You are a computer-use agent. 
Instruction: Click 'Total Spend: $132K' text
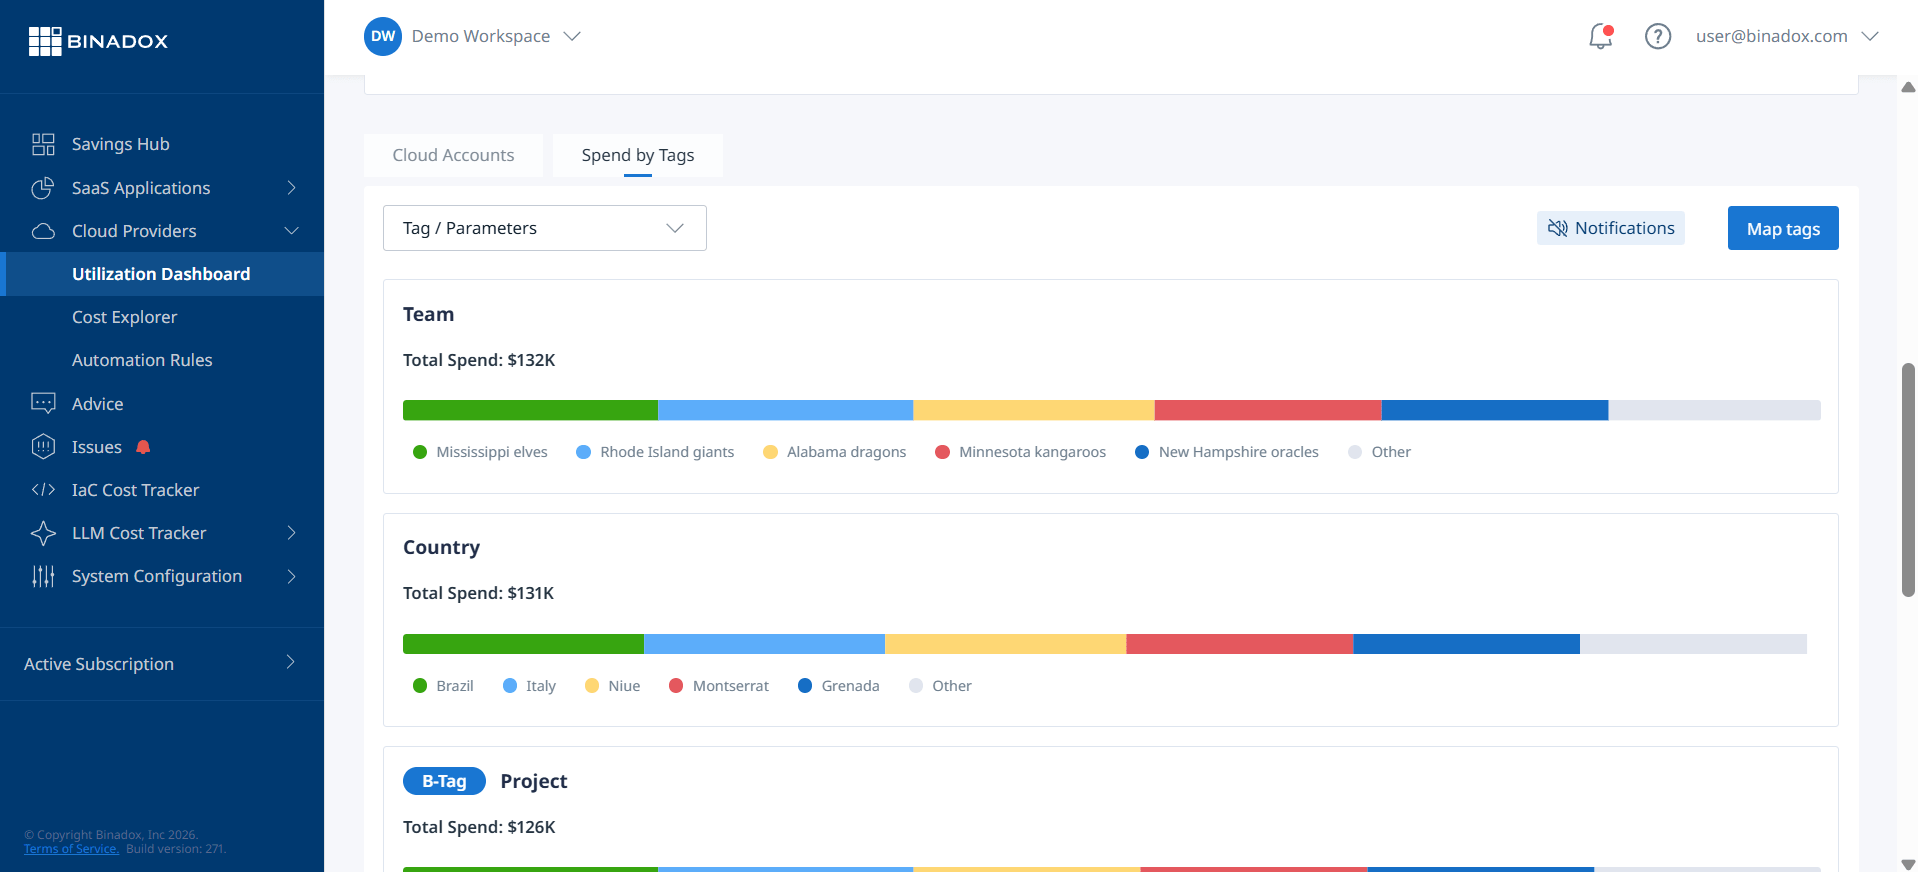click(x=479, y=360)
